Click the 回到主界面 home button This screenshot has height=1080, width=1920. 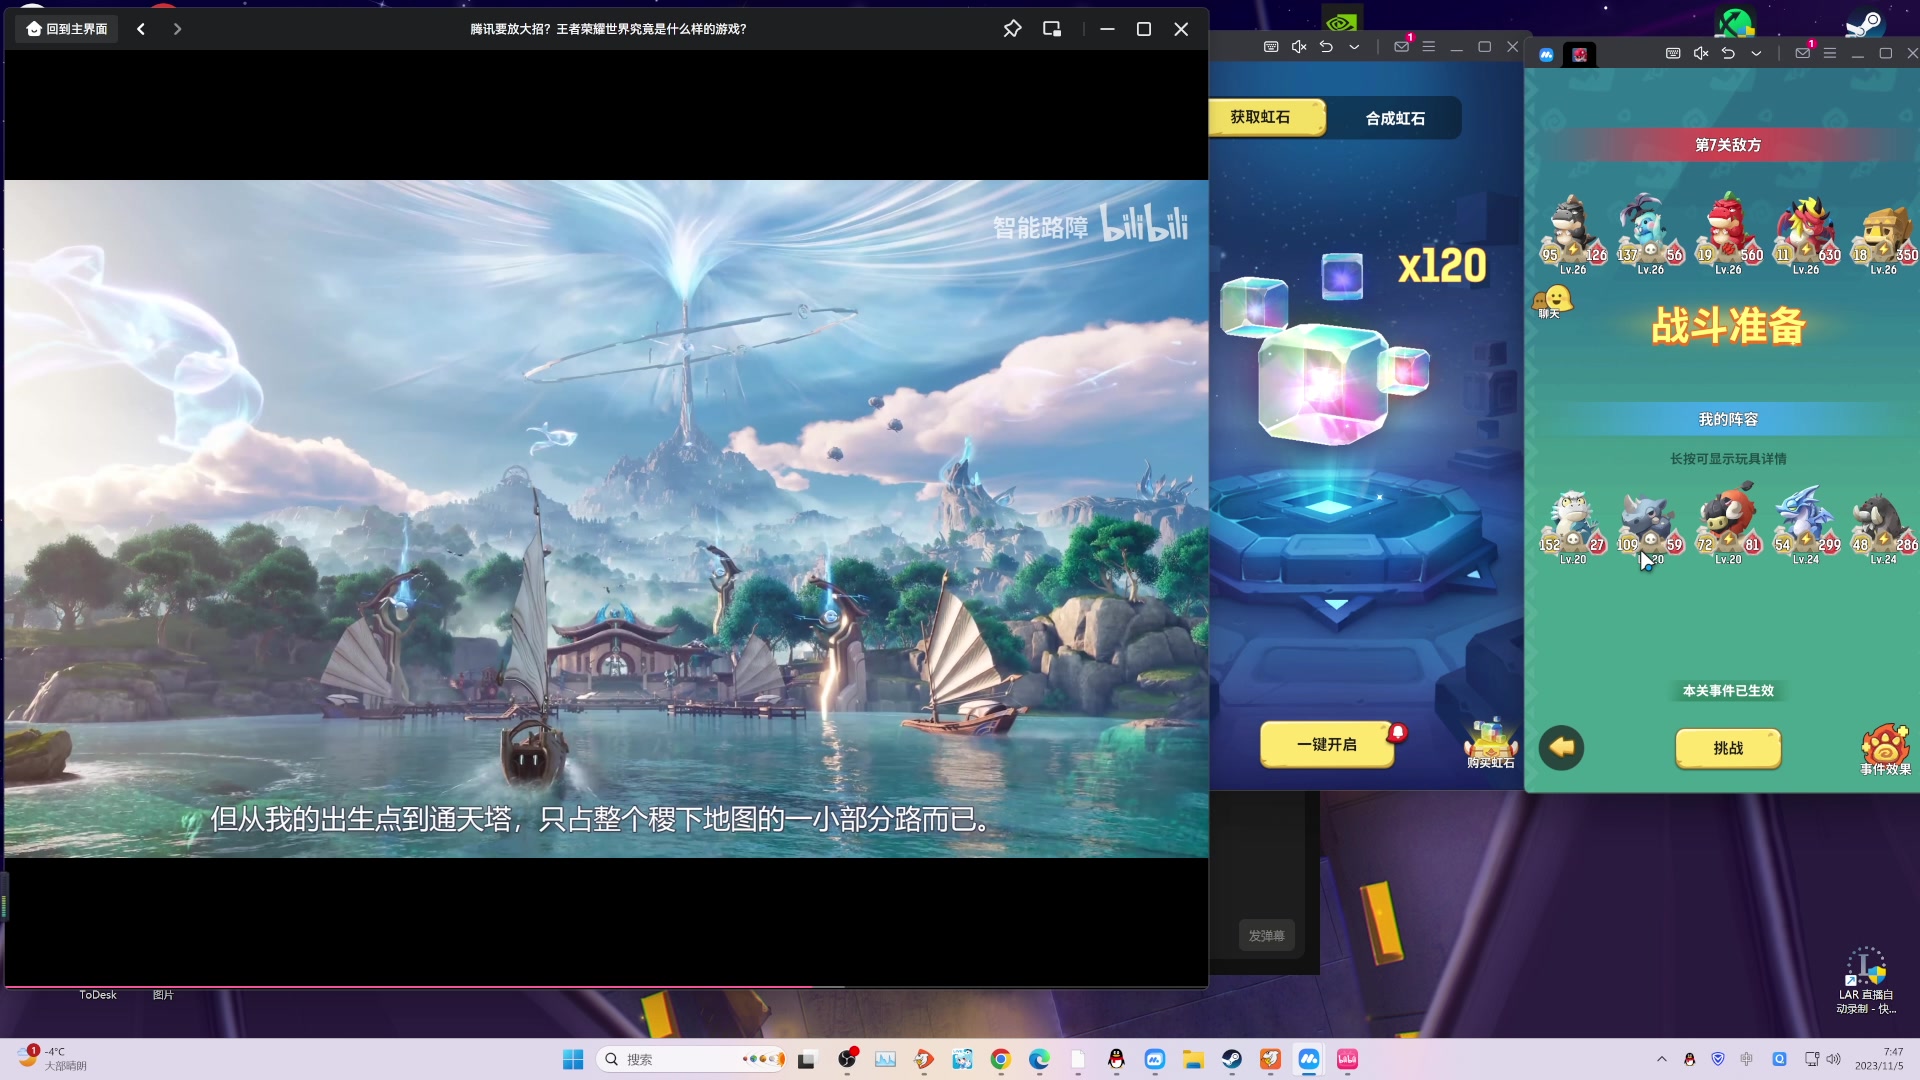coord(67,29)
